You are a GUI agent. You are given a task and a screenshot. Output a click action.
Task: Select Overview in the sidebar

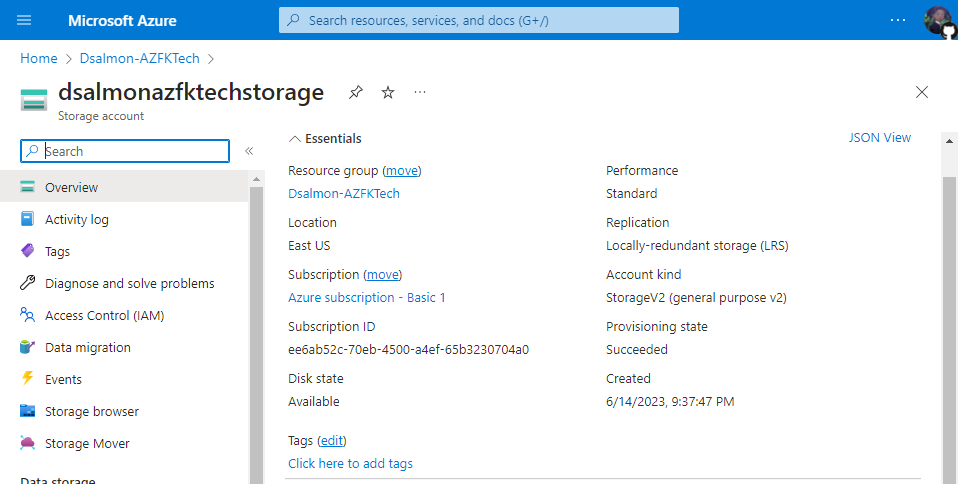click(x=125, y=187)
